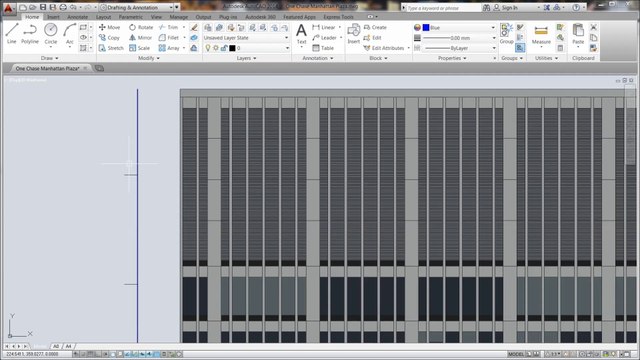Viewport: 640px width, 360px height.
Task: Select the Circle tool
Action: [51, 33]
